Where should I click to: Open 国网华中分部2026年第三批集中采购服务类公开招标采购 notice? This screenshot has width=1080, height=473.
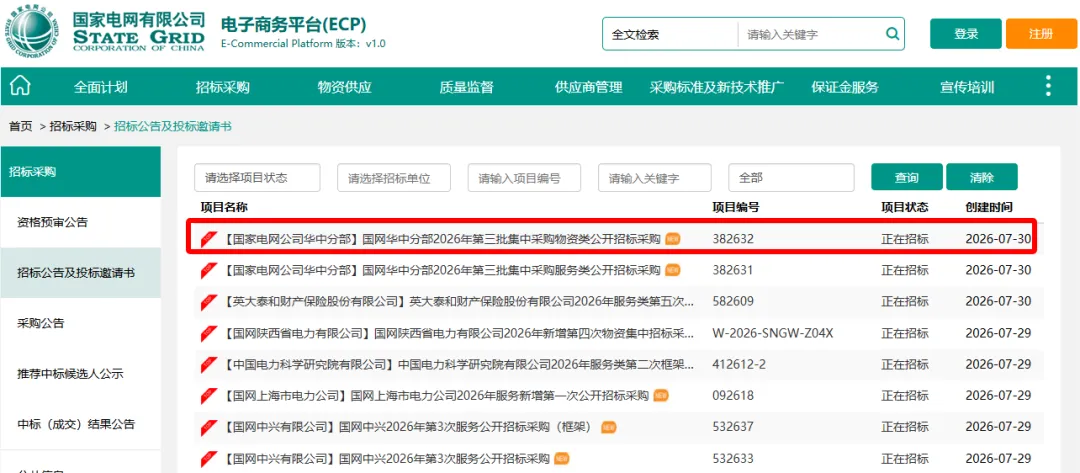point(442,270)
